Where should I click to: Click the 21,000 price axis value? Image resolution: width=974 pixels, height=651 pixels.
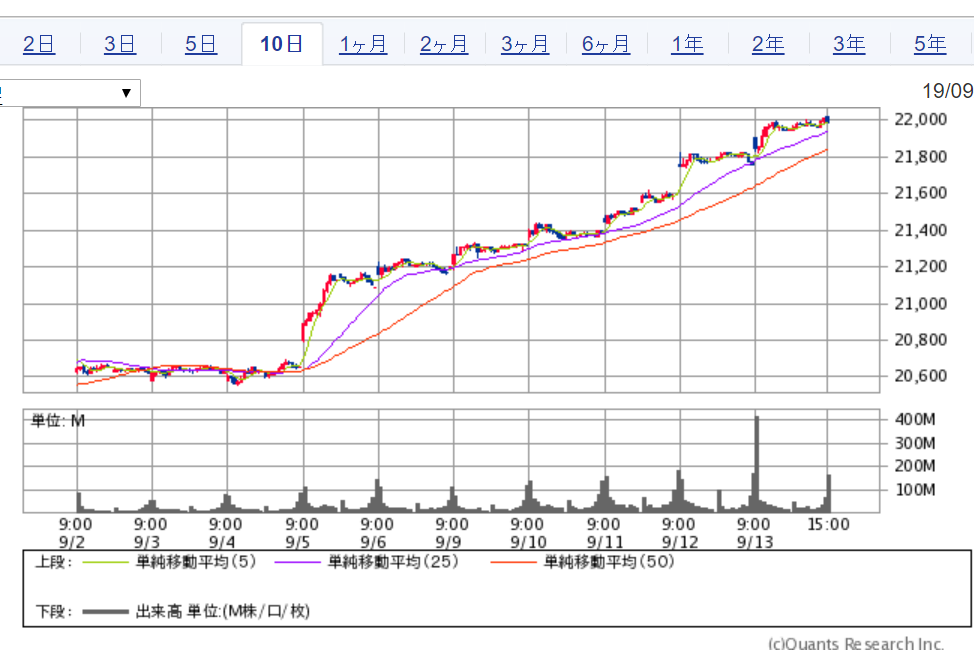coord(921,304)
